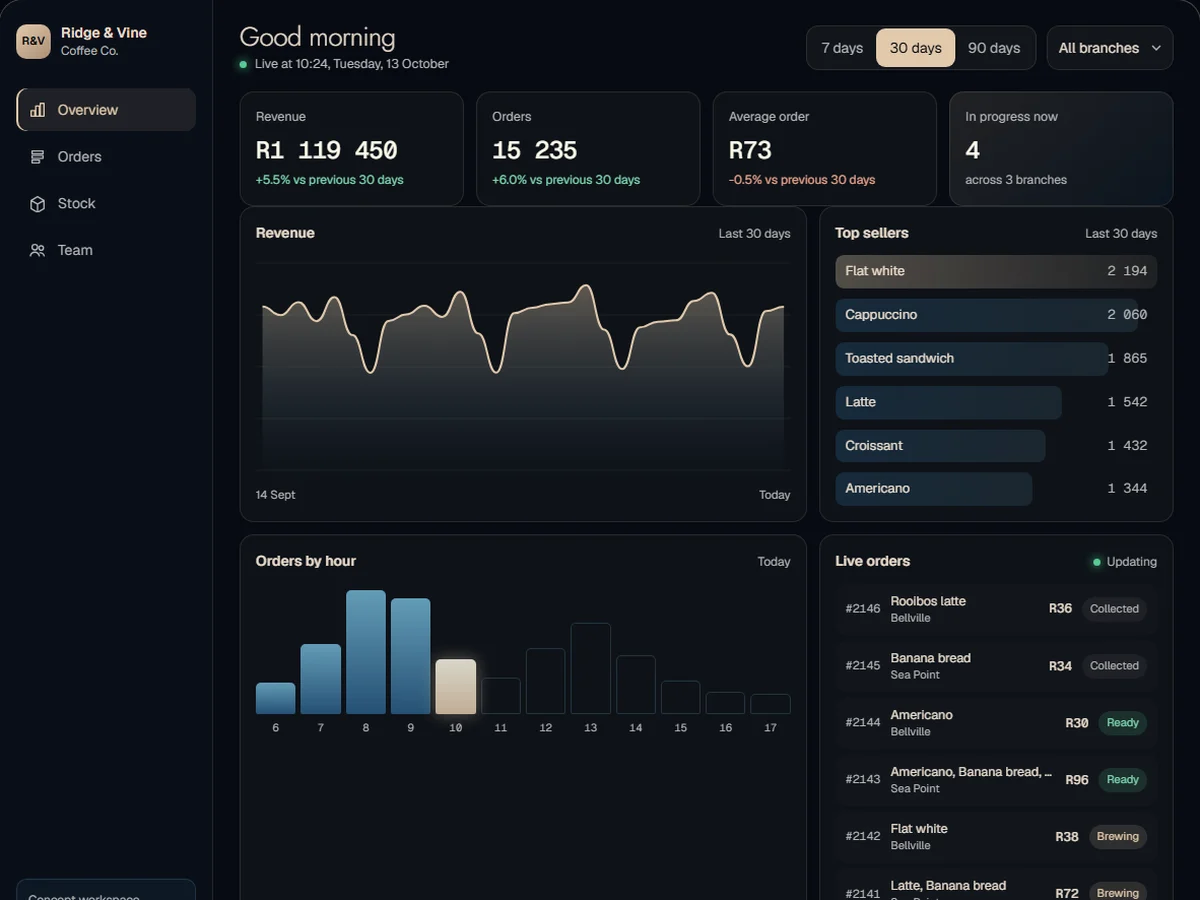Viewport: 1200px width, 900px height.
Task: Click the Ridge & Vine company name
Action: click(x=104, y=33)
